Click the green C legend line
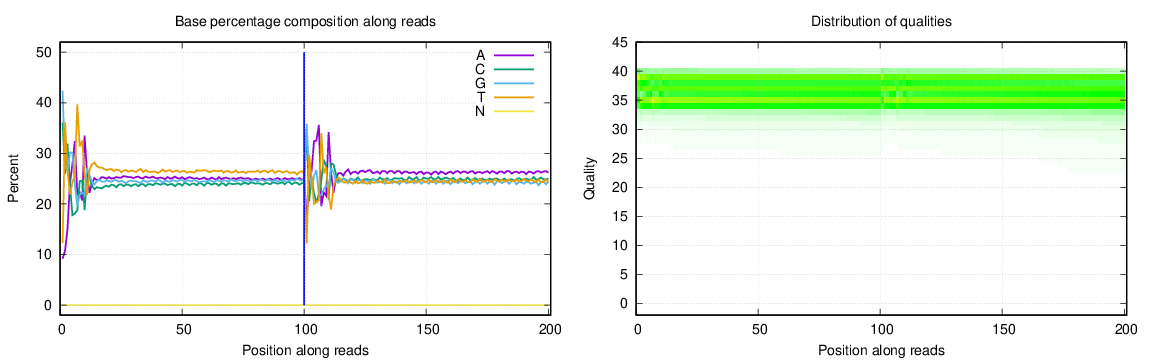This screenshot has width=1152, height=360. pyautogui.click(x=513, y=69)
